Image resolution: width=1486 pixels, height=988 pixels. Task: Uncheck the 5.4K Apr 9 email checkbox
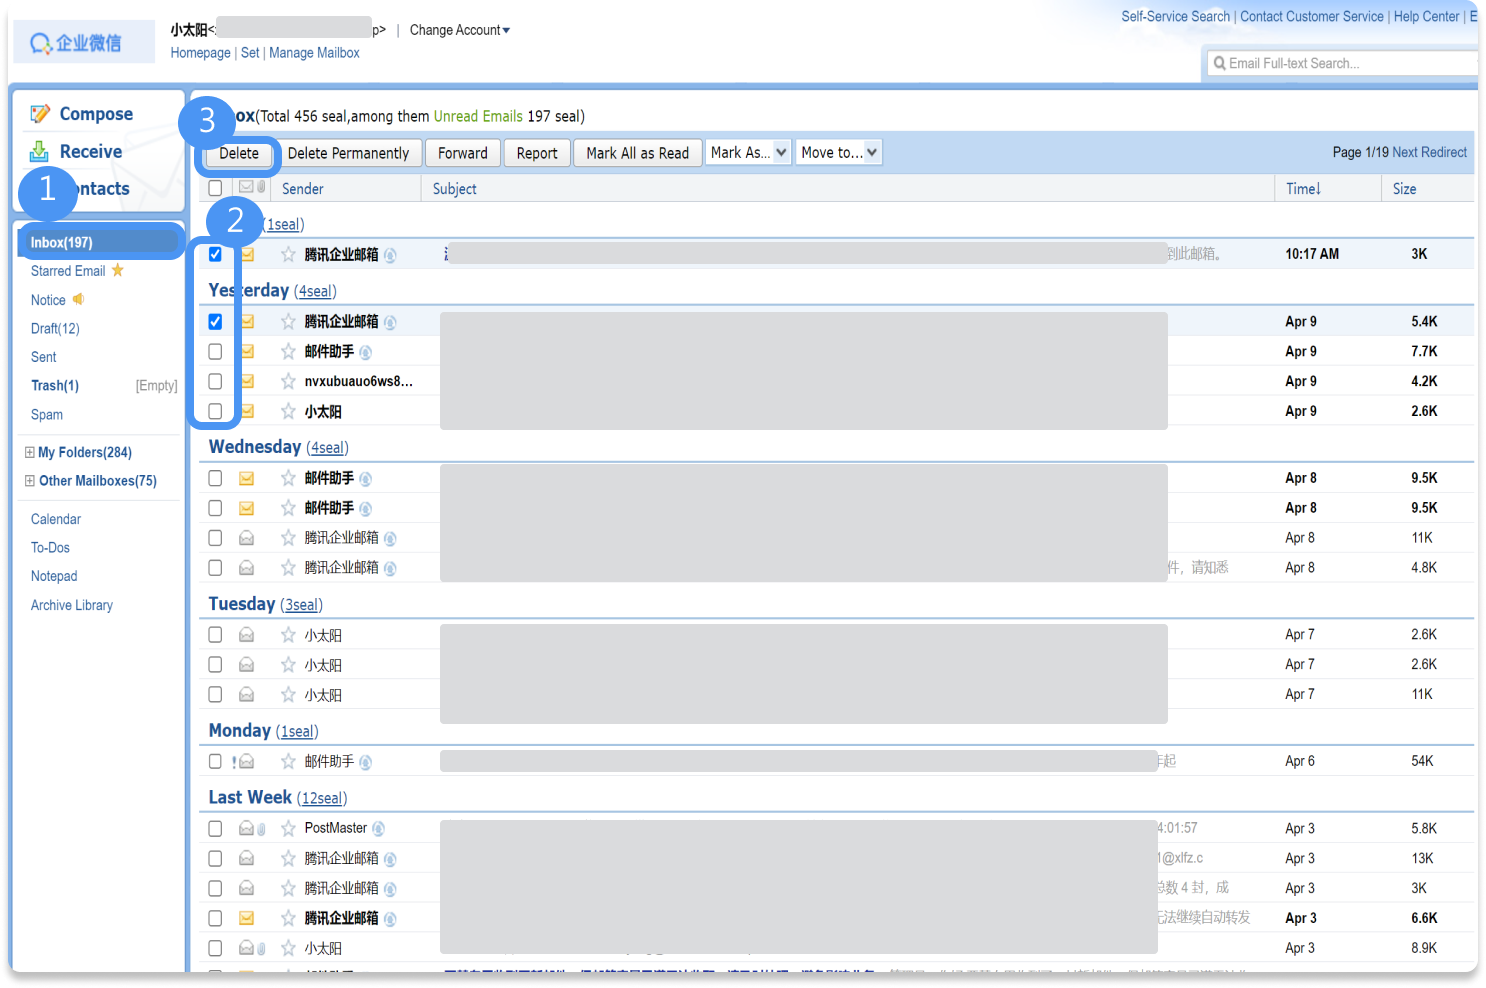coord(215,321)
